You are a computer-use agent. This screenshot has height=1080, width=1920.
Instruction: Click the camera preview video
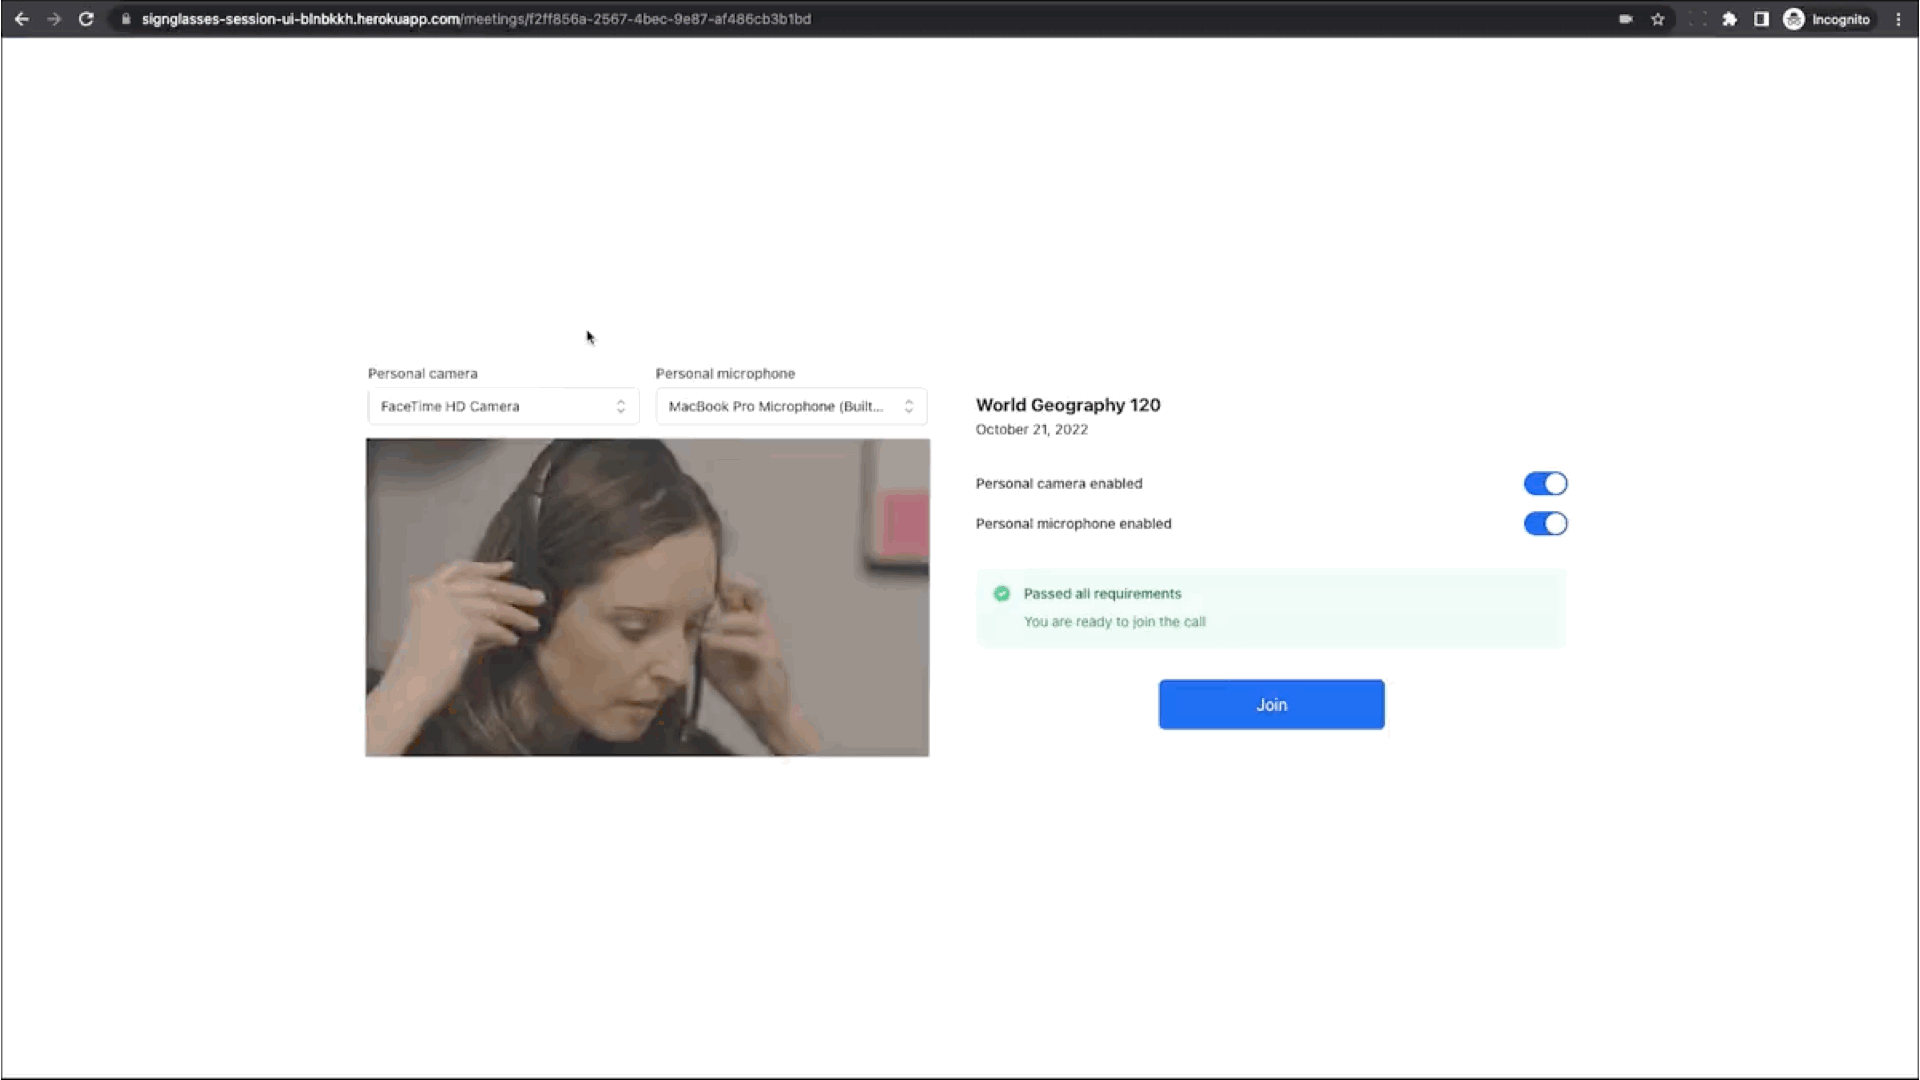(647, 597)
